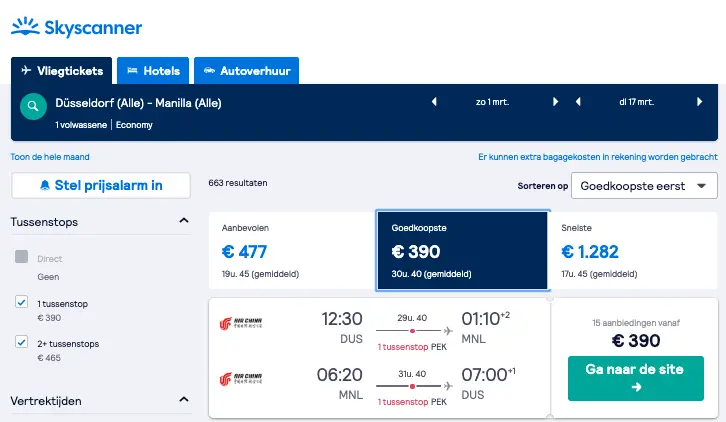Toggle the disabled Direct checkbox

pos(21,256)
